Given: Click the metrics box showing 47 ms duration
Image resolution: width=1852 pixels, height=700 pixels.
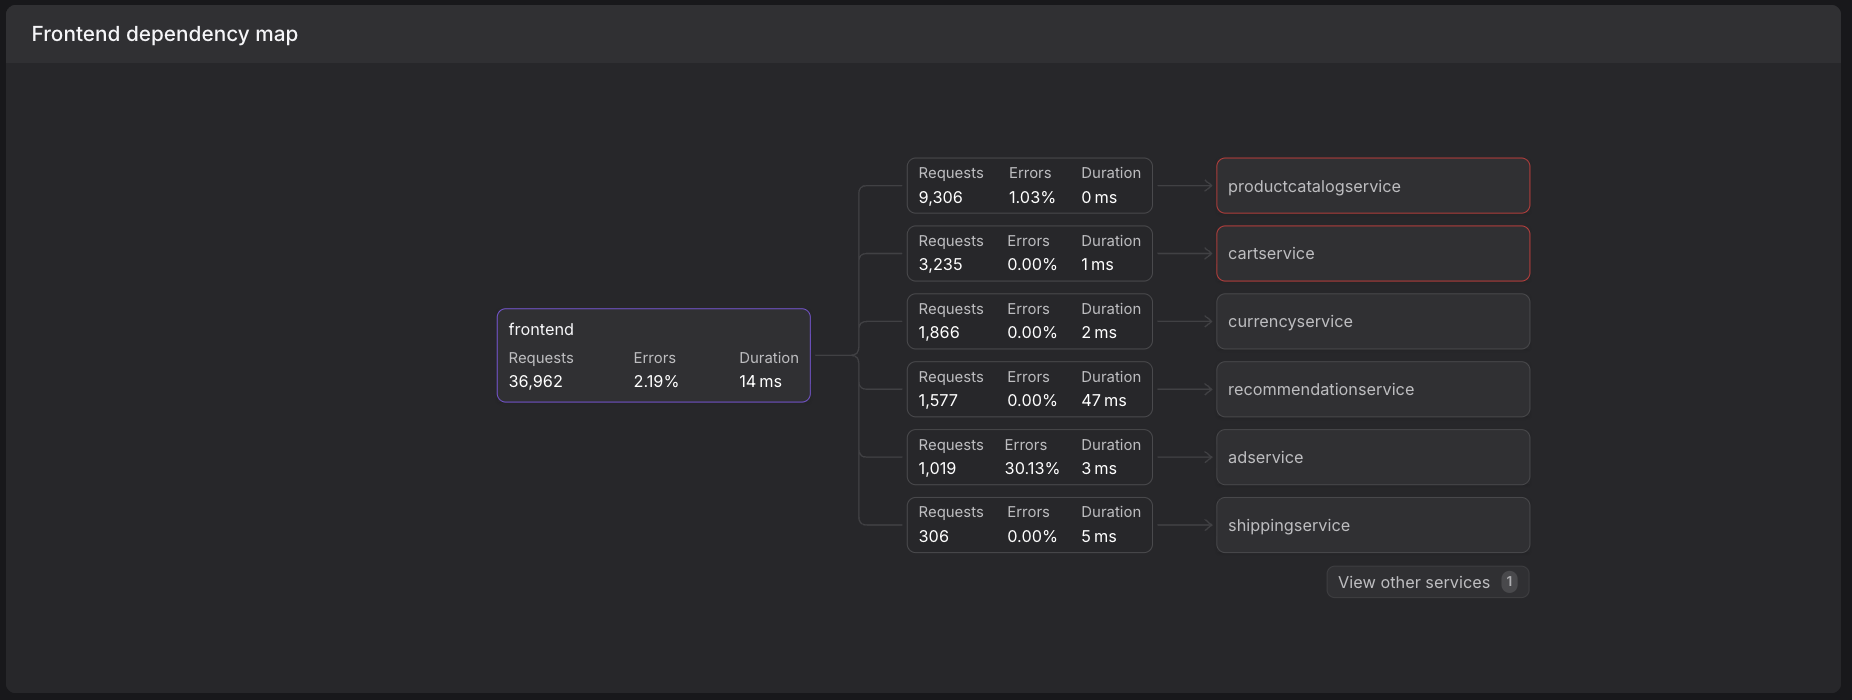Looking at the screenshot, I should pos(1029,390).
